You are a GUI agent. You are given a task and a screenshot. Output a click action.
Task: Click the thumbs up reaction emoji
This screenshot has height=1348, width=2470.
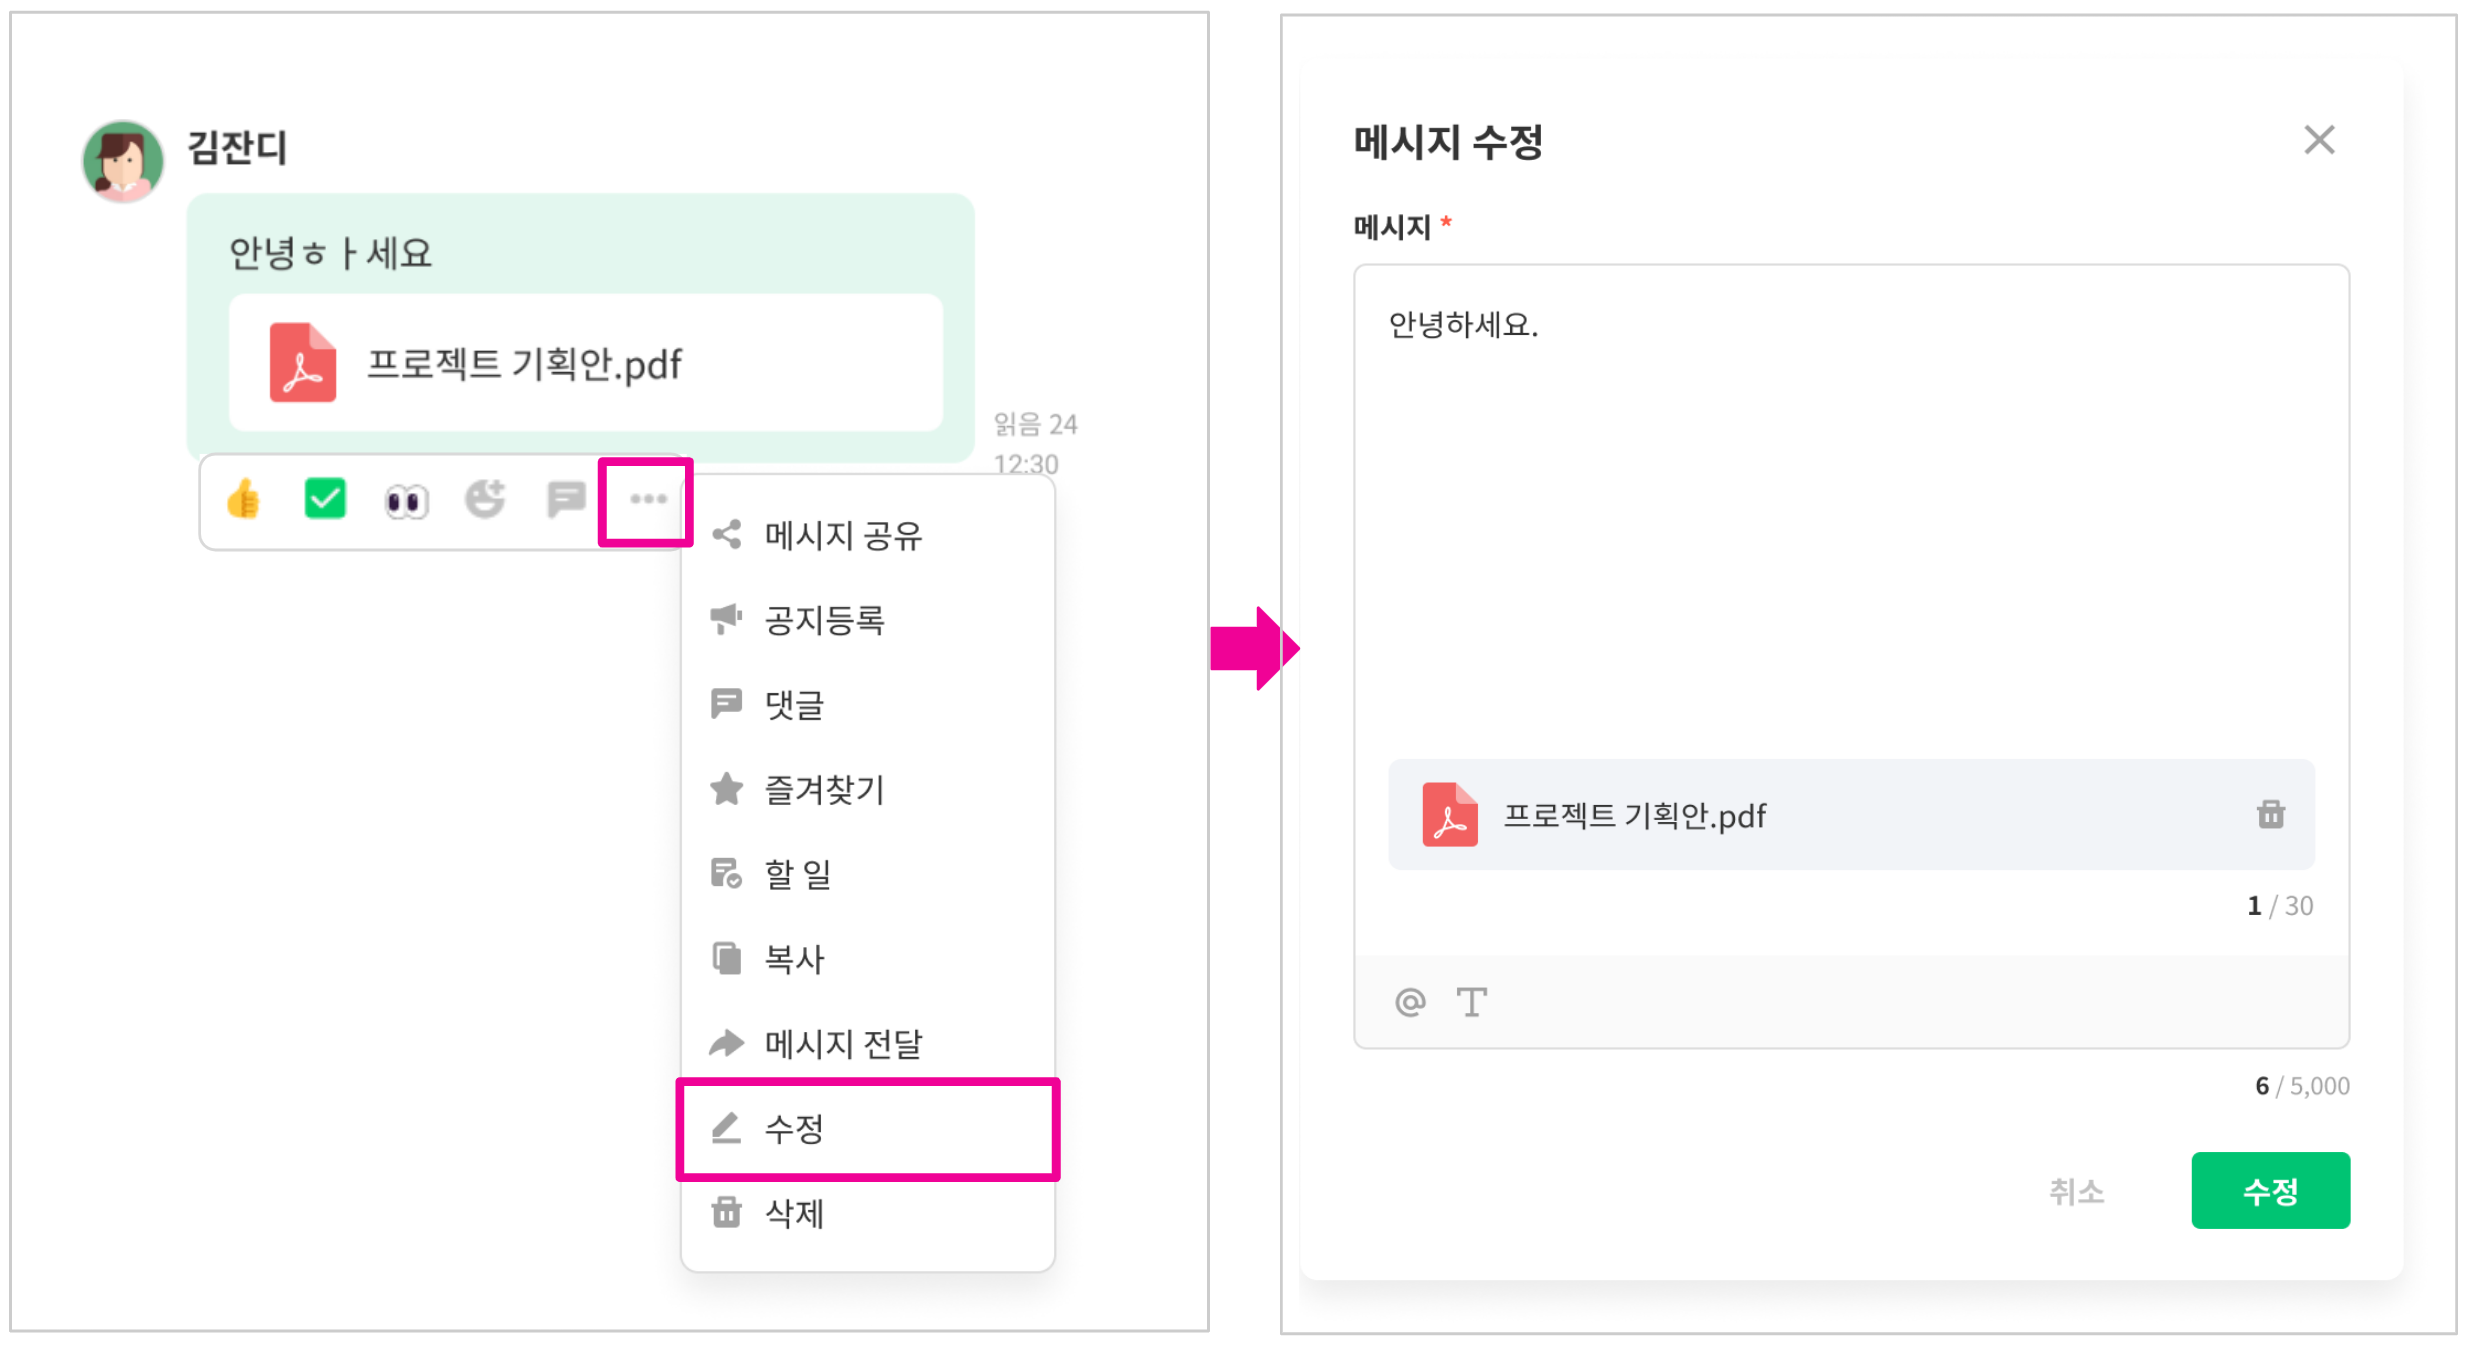243,499
